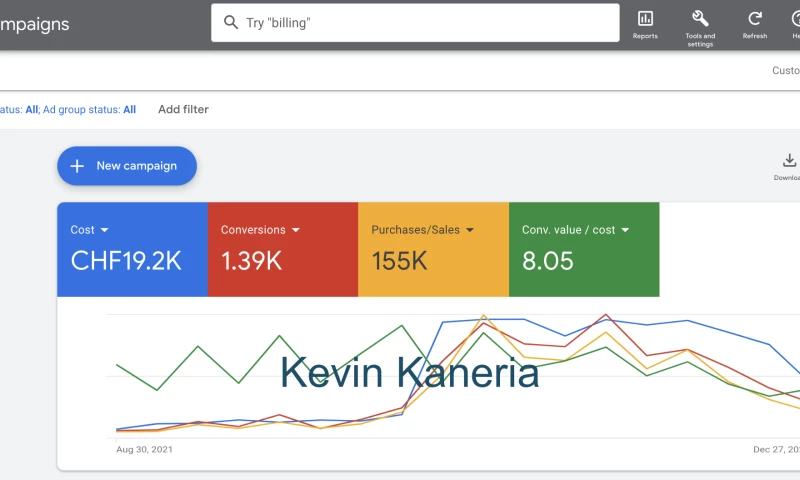Select the 155K purchases value
The image size is (800, 480).
(x=400, y=261)
